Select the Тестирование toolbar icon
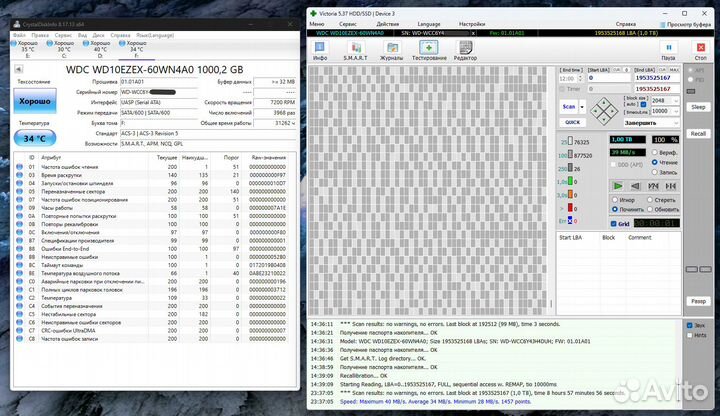Viewport: 720px width, 416px height. (430, 53)
